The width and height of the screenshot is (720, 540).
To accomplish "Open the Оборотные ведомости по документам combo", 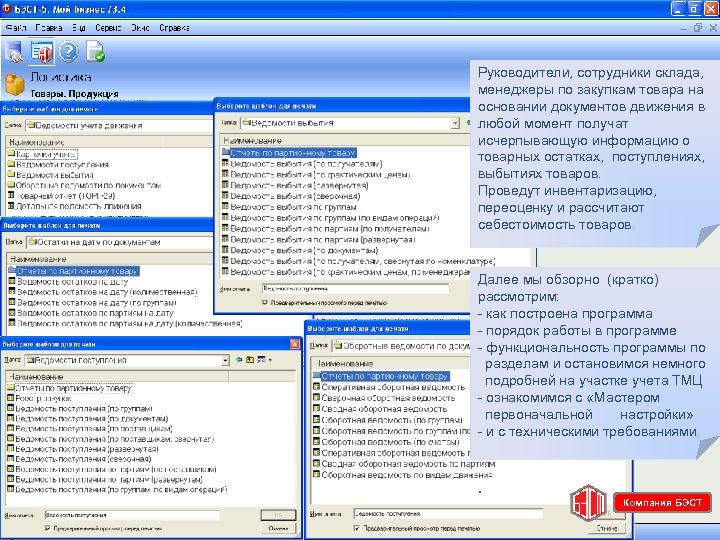I will pos(401,346).
